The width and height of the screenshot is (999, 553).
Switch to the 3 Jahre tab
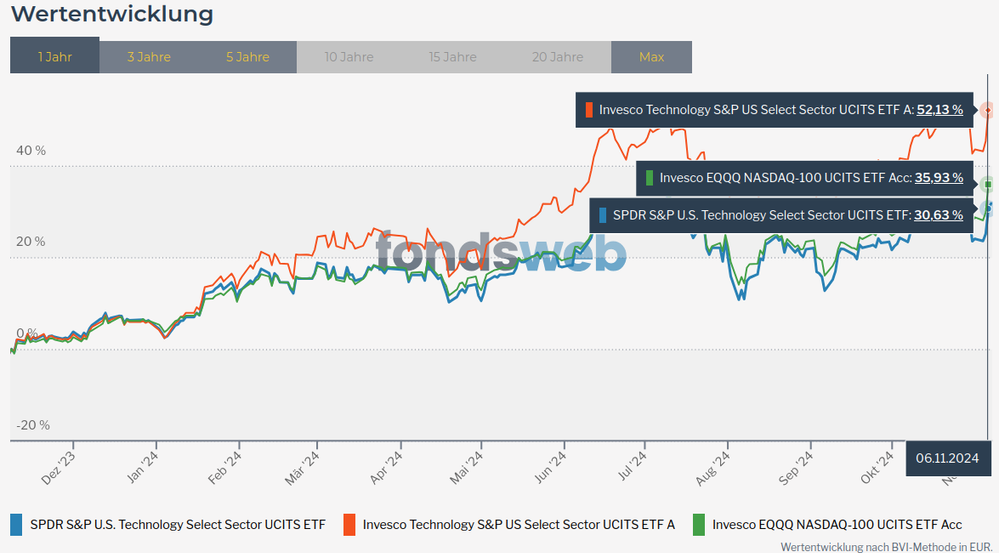click(149, 57)
